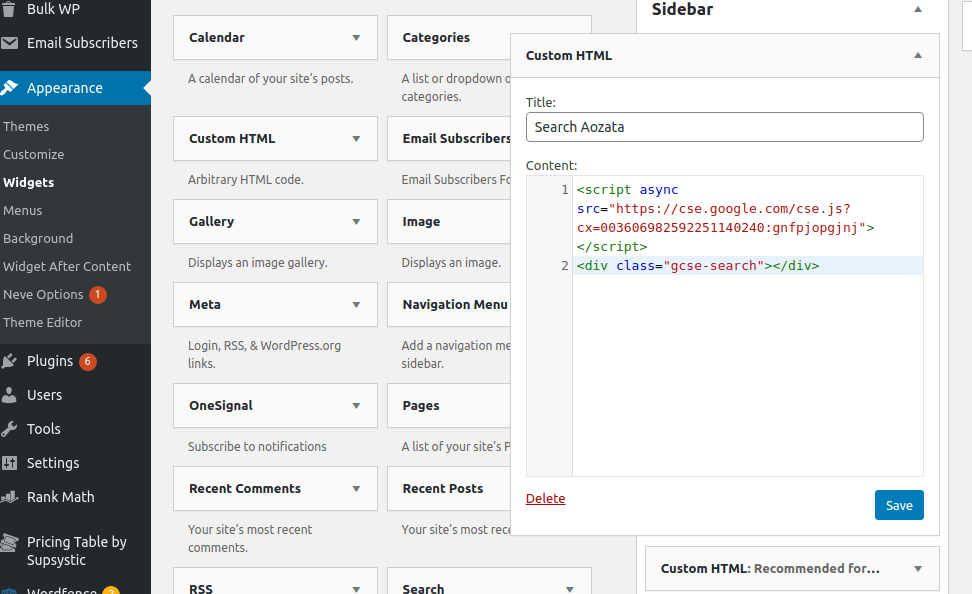
Task: Click the Appearance paintbrush icon
Action: pos(11,88)
